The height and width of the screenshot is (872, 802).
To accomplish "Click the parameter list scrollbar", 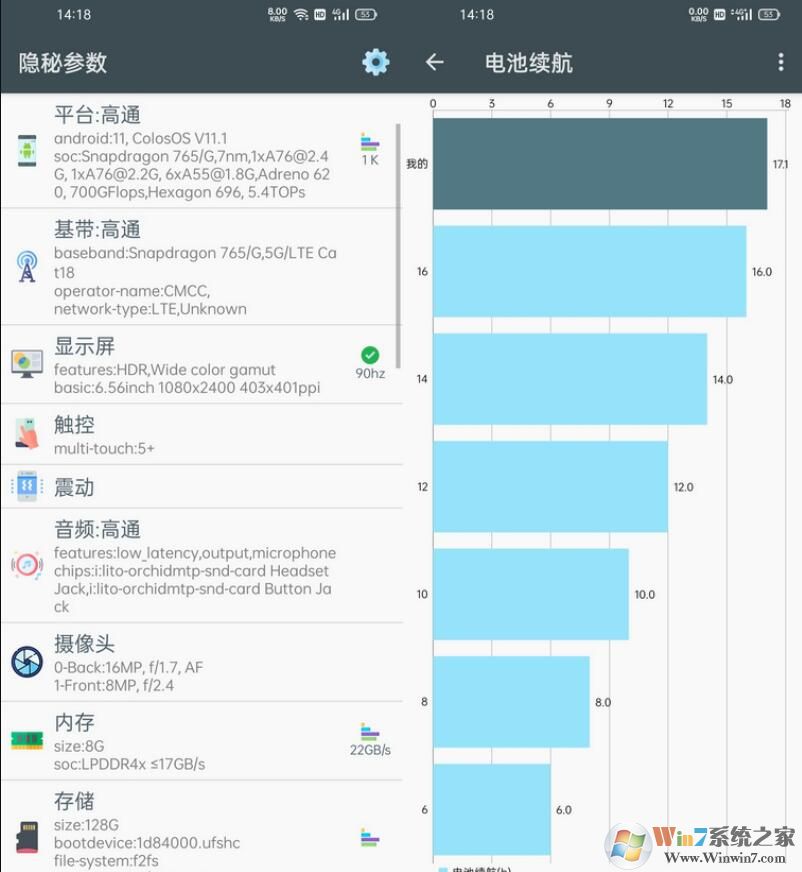I will coord(398,246).
